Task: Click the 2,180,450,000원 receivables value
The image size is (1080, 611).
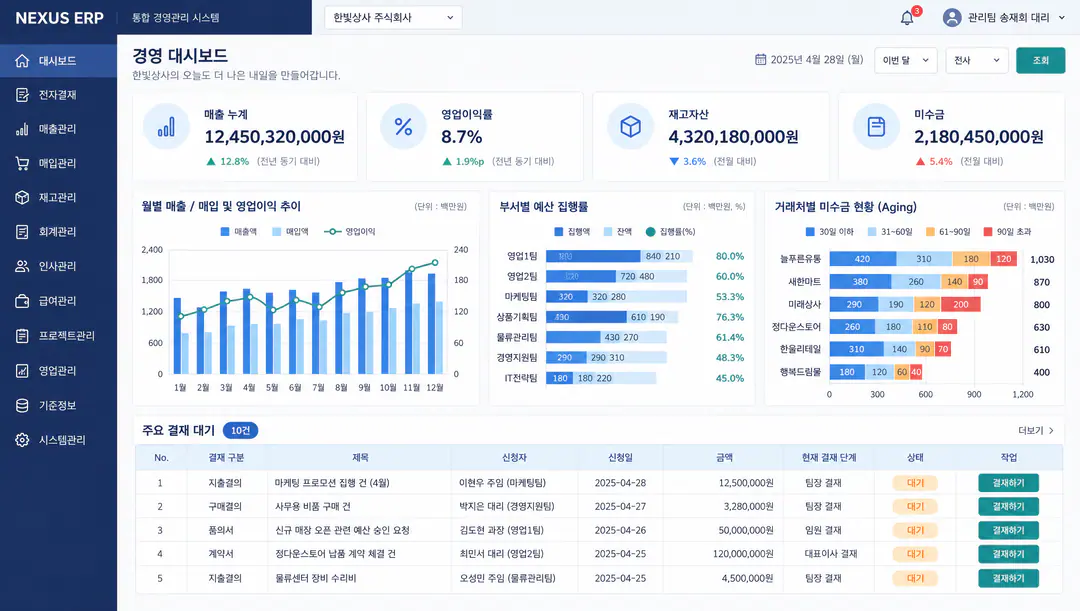Action: pos(979,137)
